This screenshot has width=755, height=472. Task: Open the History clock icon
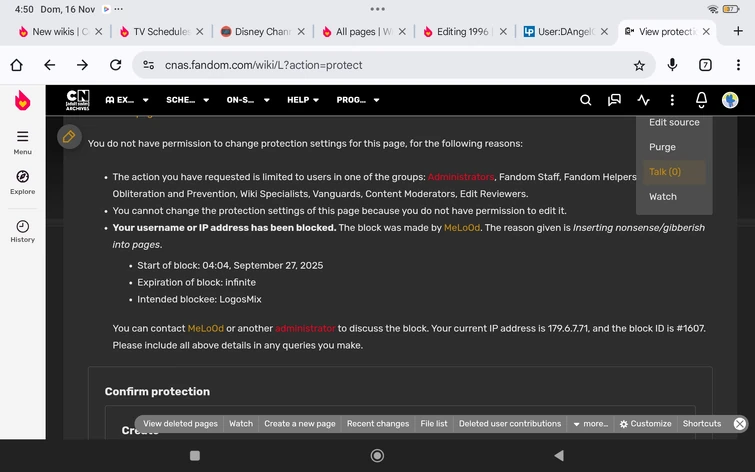coord(23,231)
